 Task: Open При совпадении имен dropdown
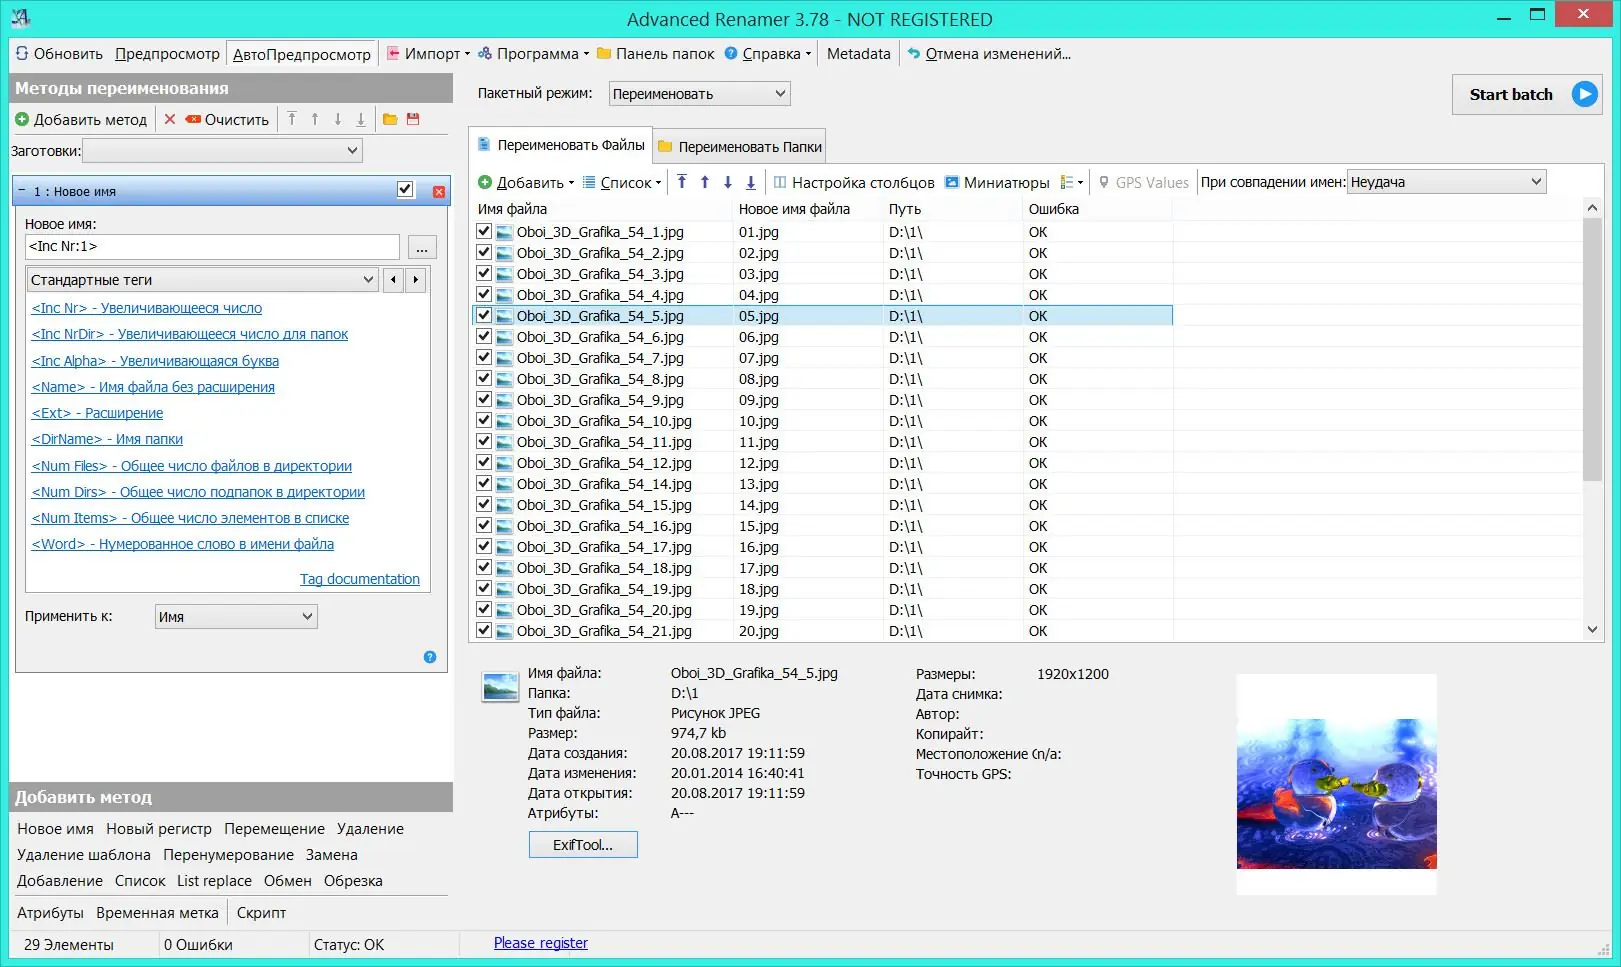(1446, 182)
